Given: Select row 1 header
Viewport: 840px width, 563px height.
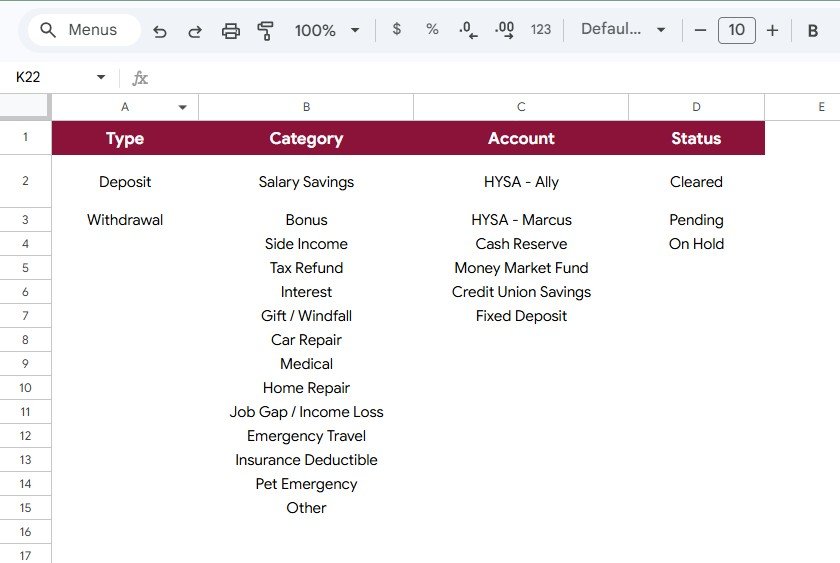Looking at the screenshot, I should (x=25, y=138).
